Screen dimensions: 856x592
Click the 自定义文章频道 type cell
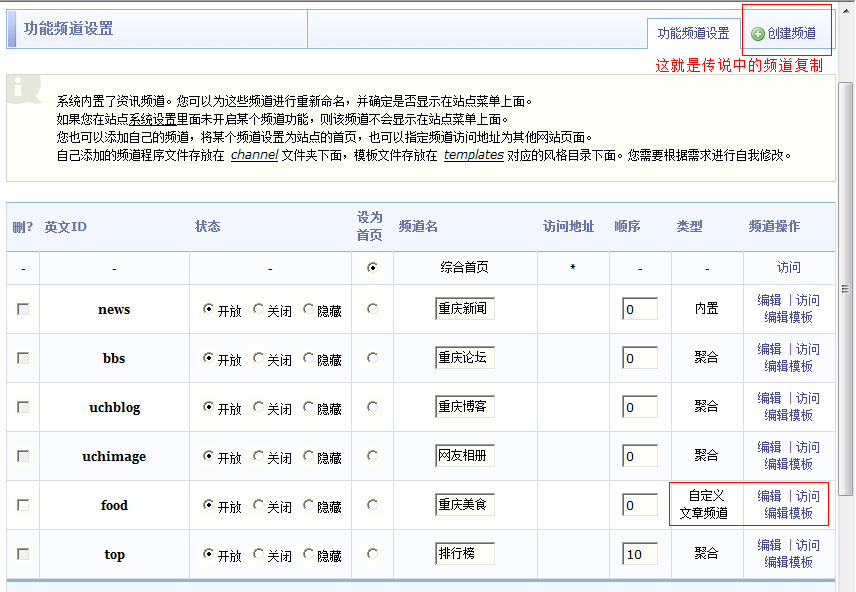click(706, 505)
